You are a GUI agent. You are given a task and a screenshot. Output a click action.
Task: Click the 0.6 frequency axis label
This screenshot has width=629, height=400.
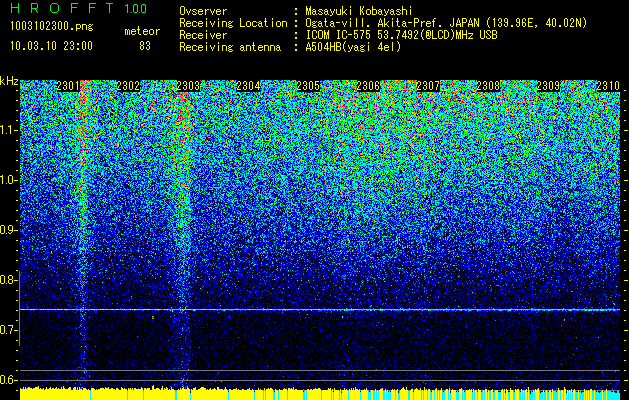[8, 380]
